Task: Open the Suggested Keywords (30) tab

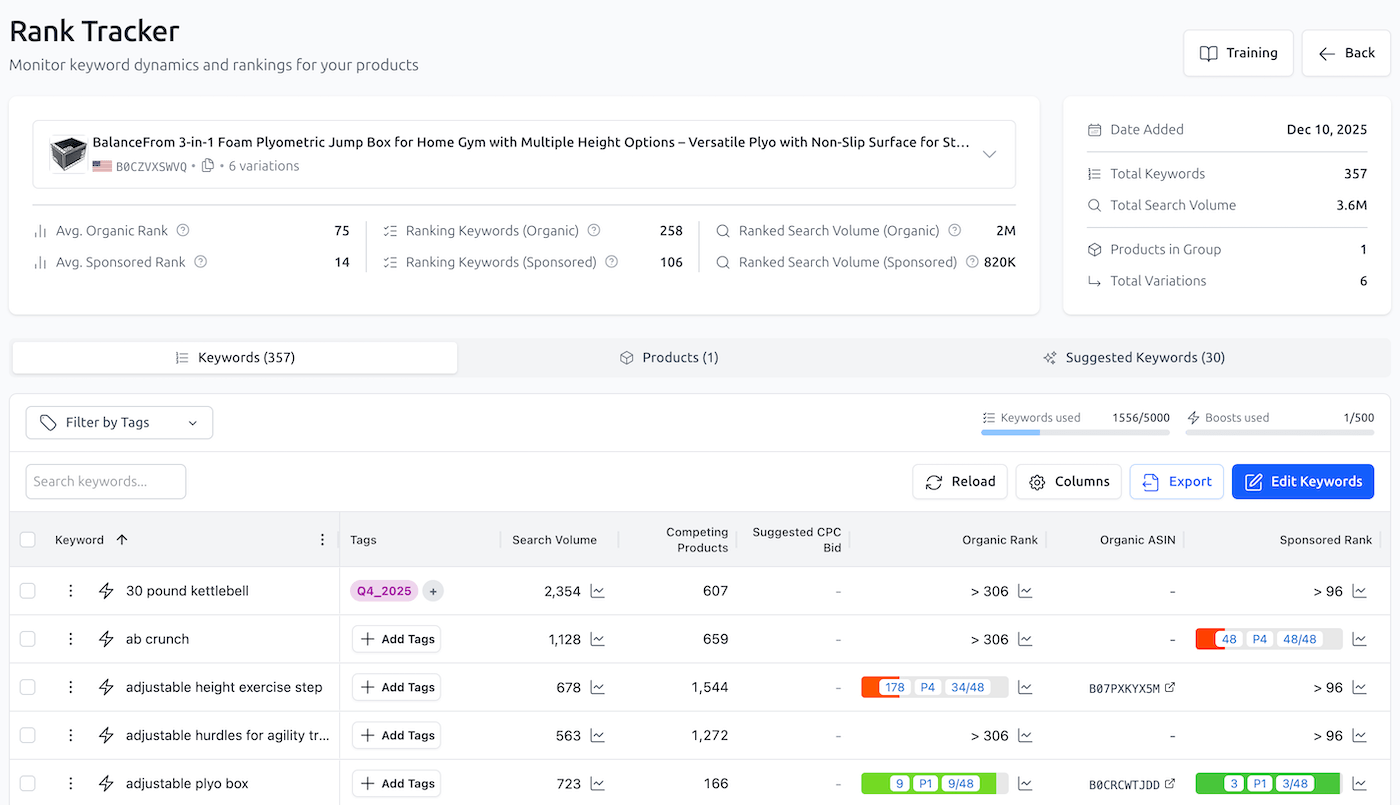Action: (1133, 358)
